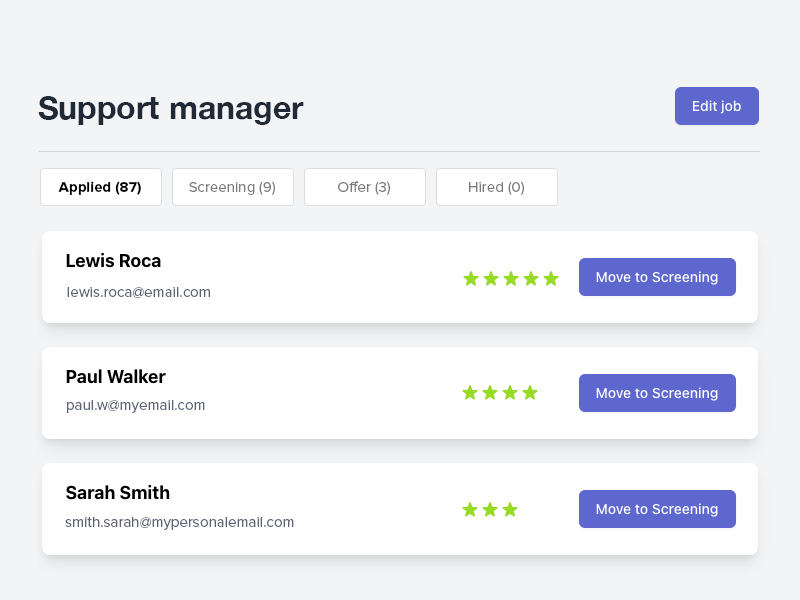Click the first star in Paul Walker's rating
Screen dimensions: 800x600
(x=470, y=393)
